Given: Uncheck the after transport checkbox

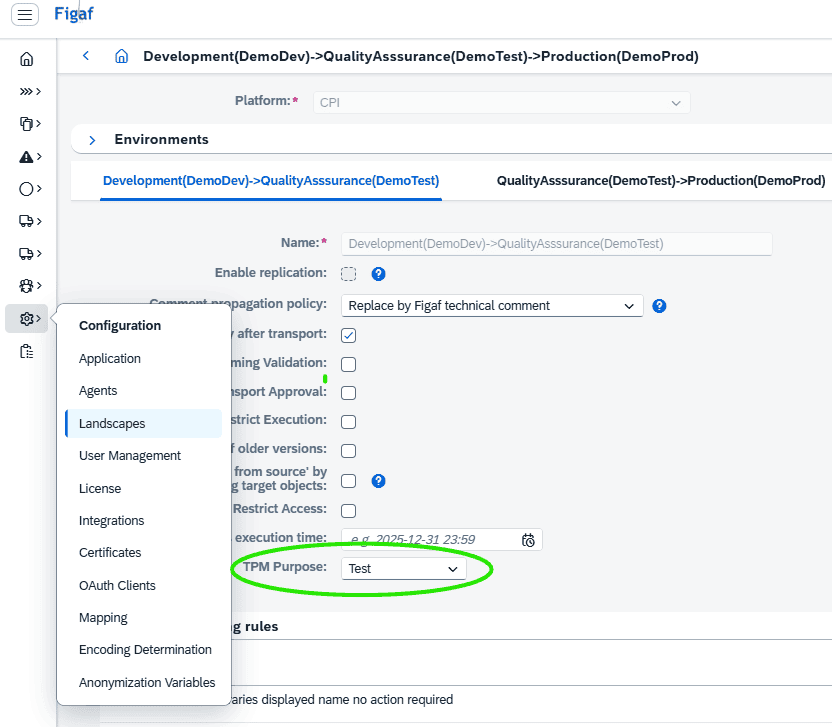Looking at the screenshot, I should coord(349,335).
